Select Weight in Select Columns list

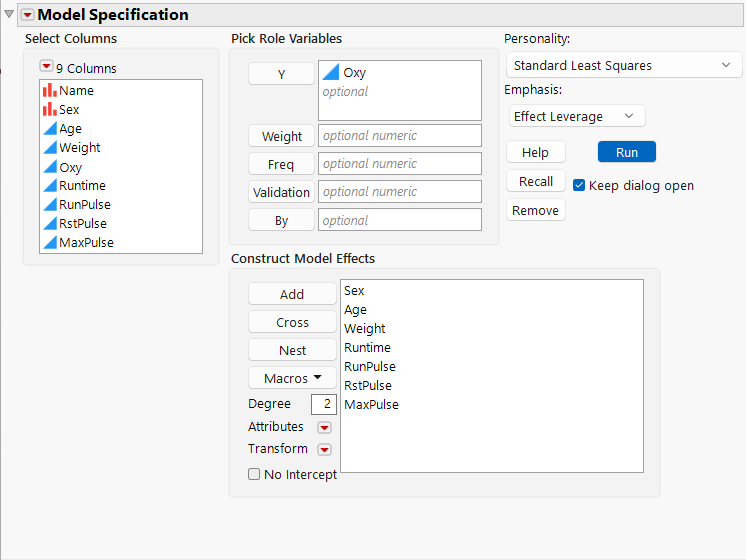(x=121, y=147)
